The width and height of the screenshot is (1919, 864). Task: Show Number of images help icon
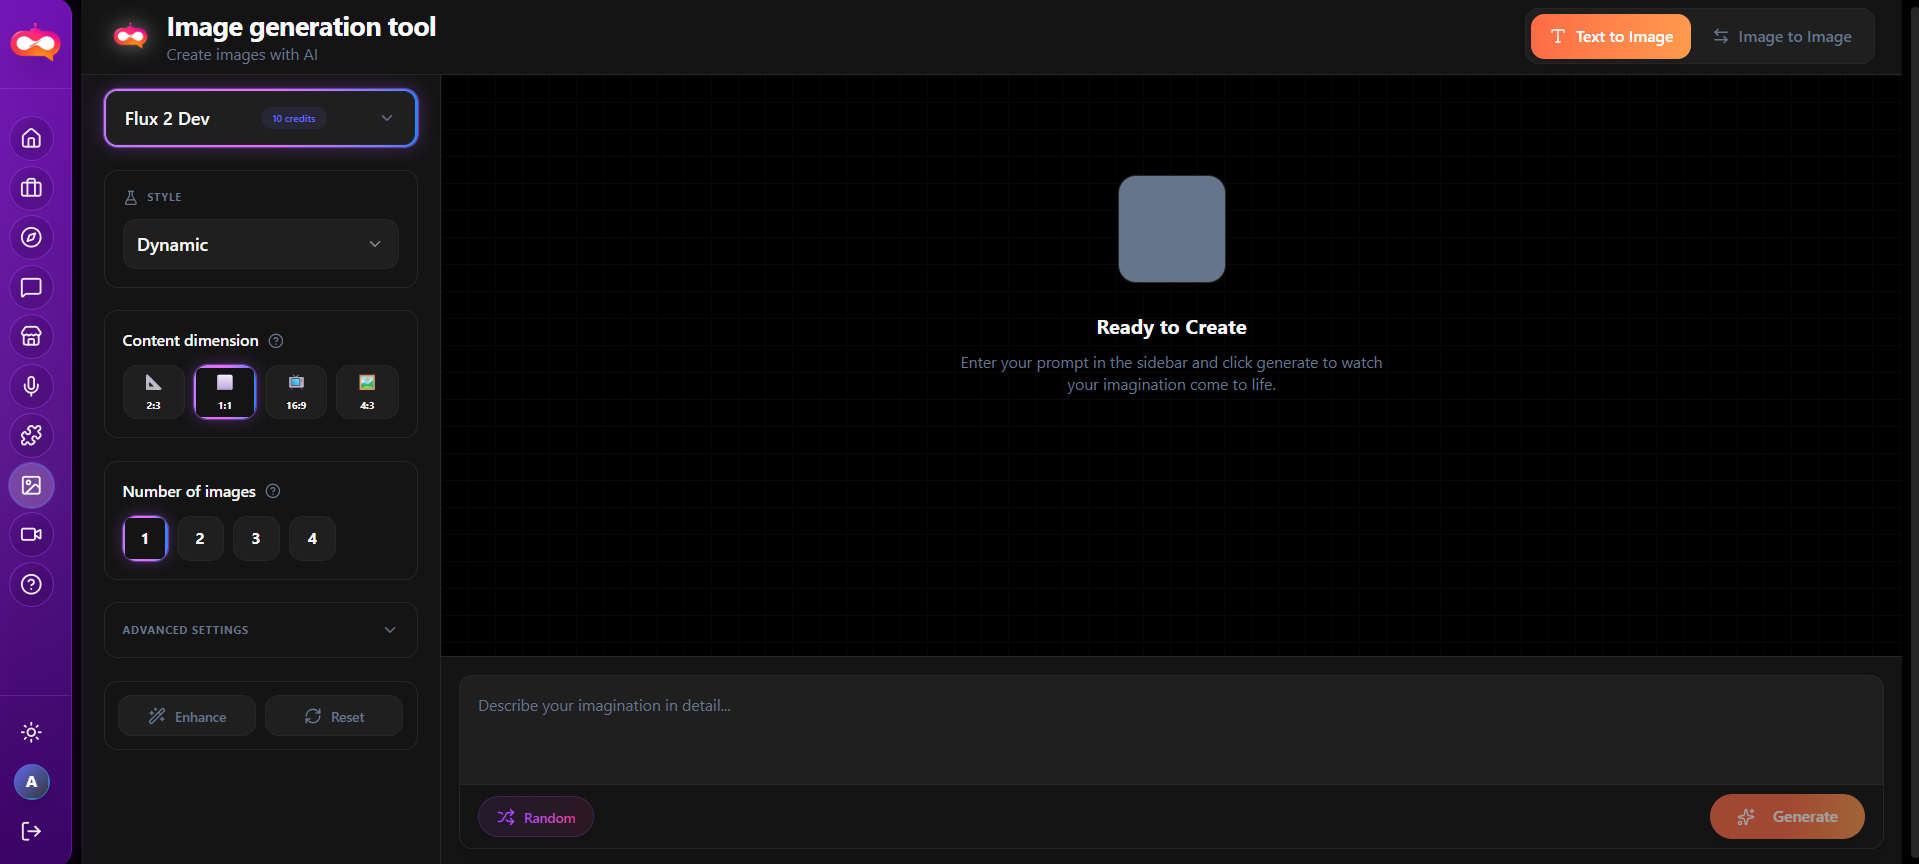pyautogui.click(x=273, y=491)
